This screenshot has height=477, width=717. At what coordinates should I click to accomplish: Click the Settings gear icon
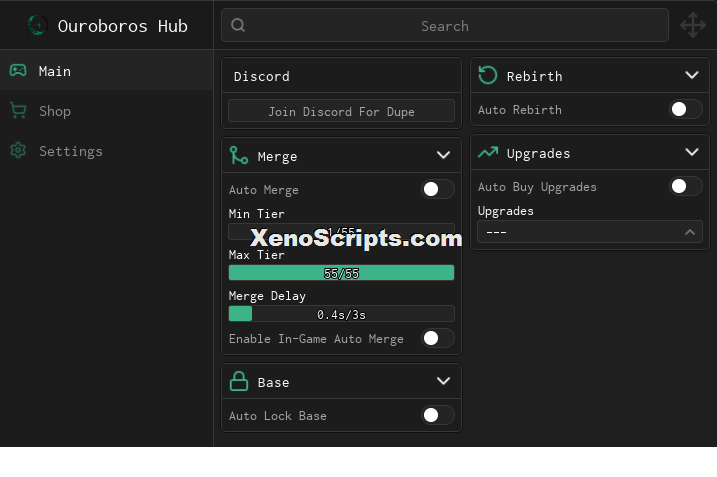pos(18,150)
